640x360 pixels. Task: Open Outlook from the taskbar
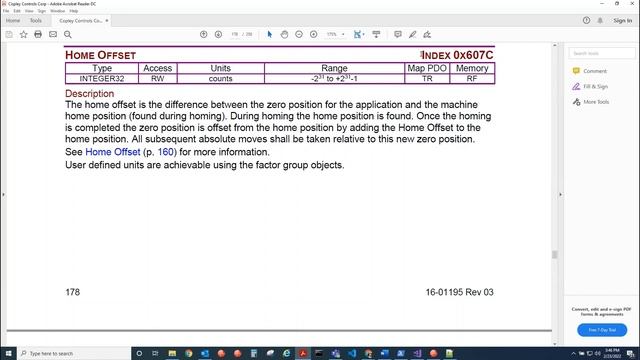[205, 353]
